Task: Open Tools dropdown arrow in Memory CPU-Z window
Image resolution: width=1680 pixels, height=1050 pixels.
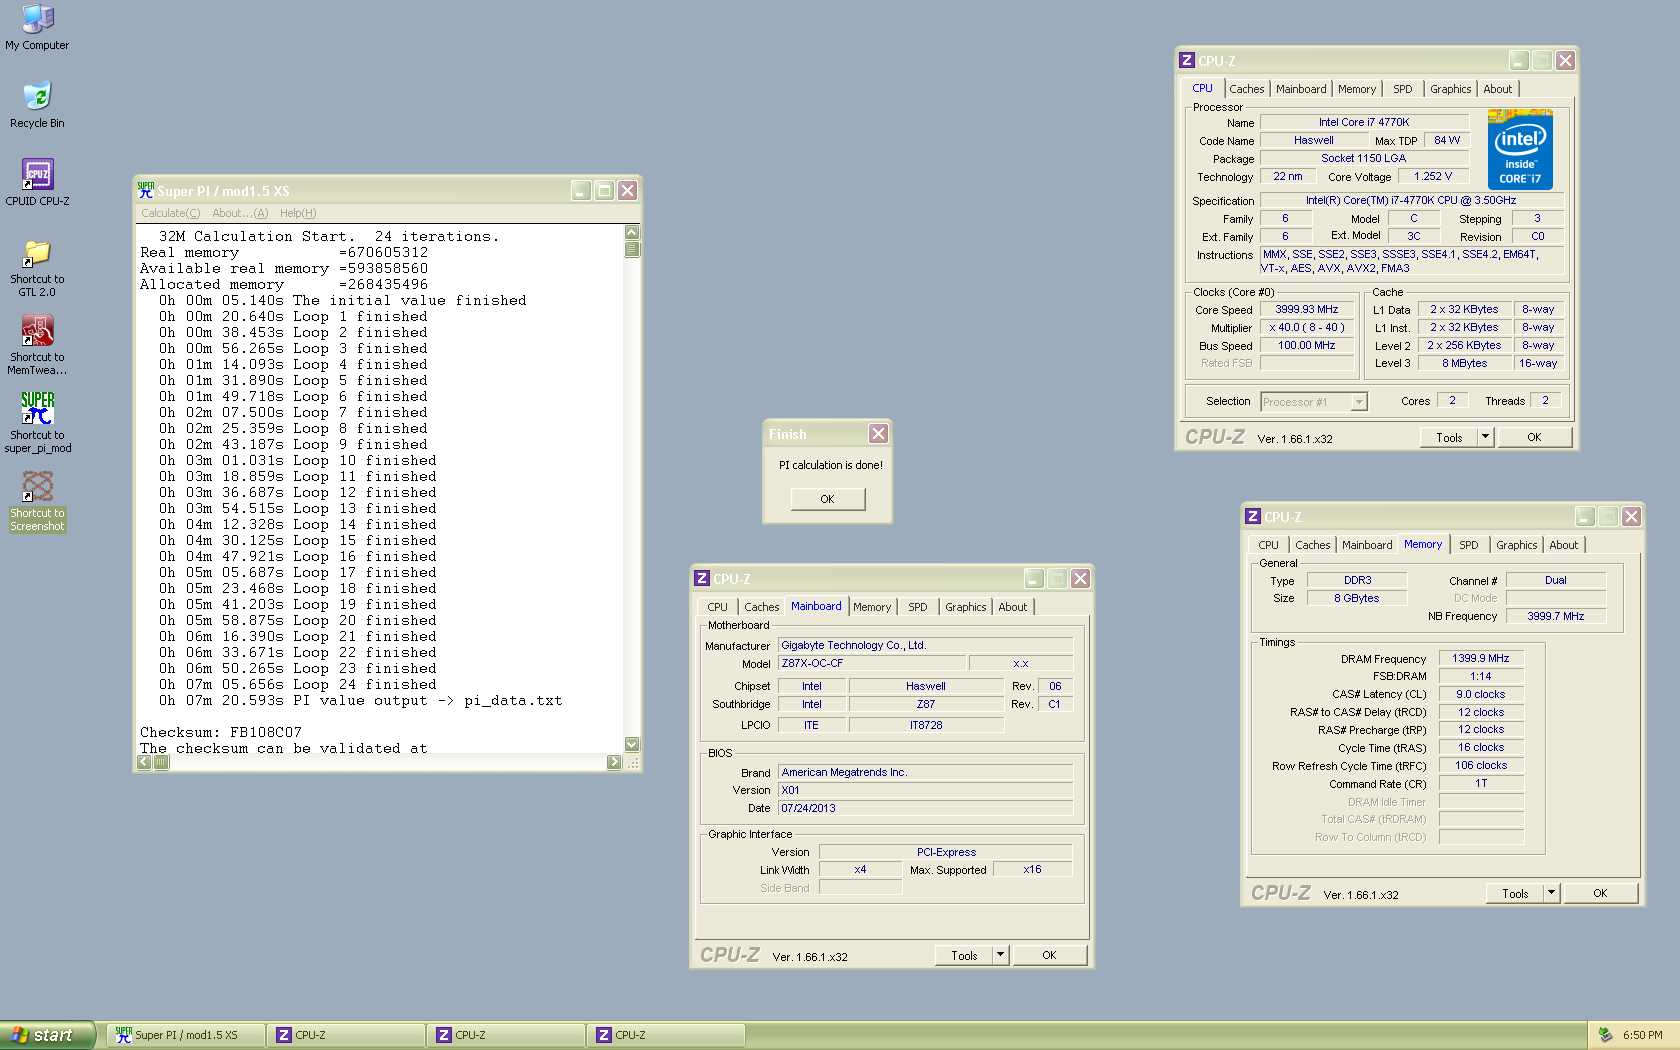Action: coord(1551,893)
